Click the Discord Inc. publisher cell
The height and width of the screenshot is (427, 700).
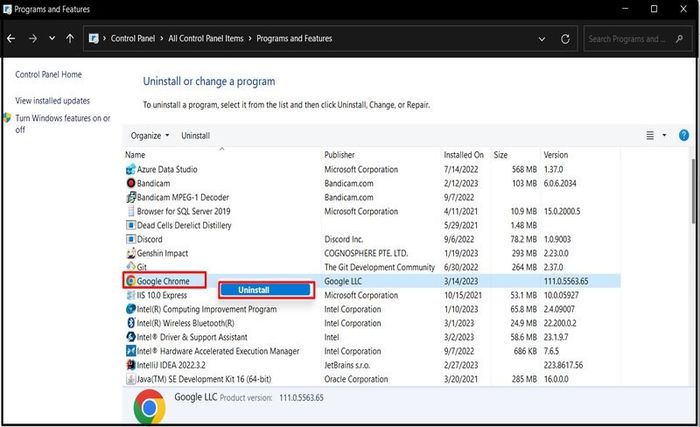(x=344, y=239)
